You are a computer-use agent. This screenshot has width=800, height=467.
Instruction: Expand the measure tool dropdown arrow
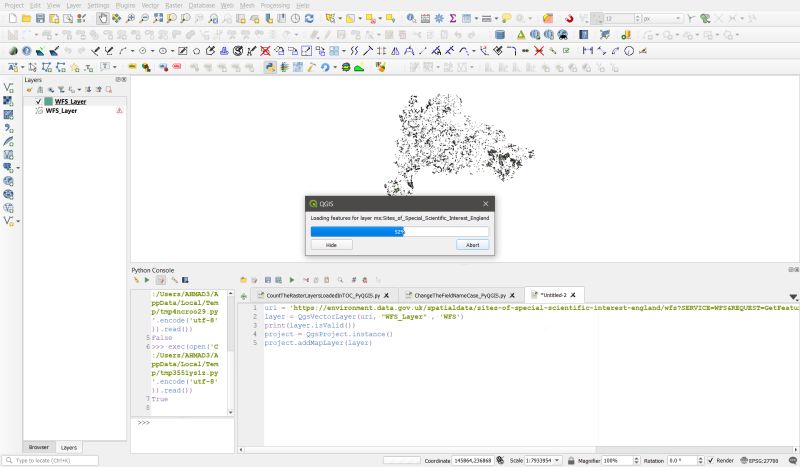[x=495, y=19]
